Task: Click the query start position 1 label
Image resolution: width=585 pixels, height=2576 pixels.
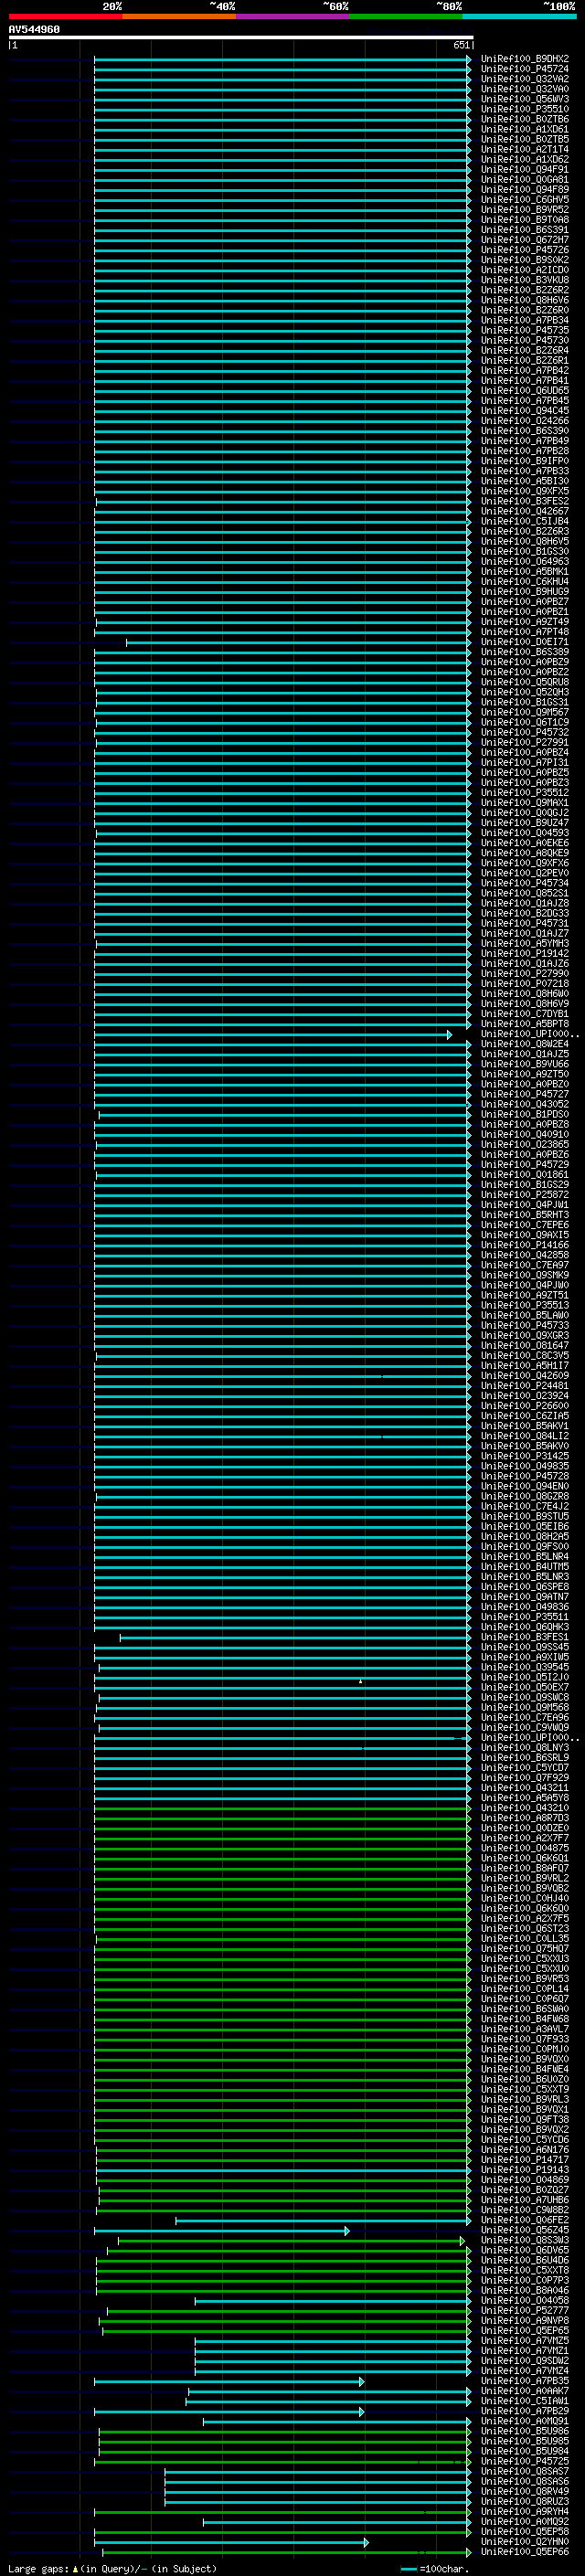Action: 15,45
